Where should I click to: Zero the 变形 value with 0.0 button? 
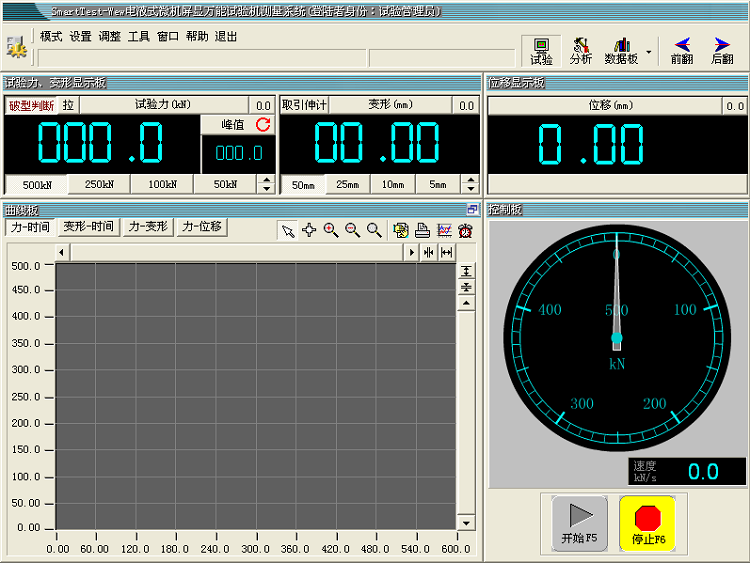(x=466, y=106)
